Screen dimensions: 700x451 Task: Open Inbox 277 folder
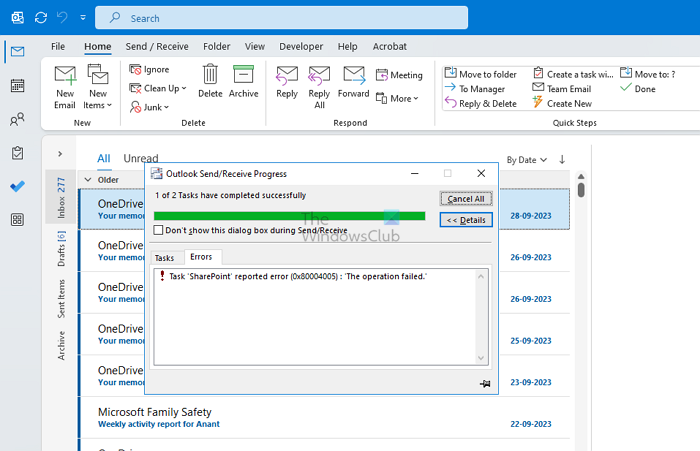tap(61, 197)
